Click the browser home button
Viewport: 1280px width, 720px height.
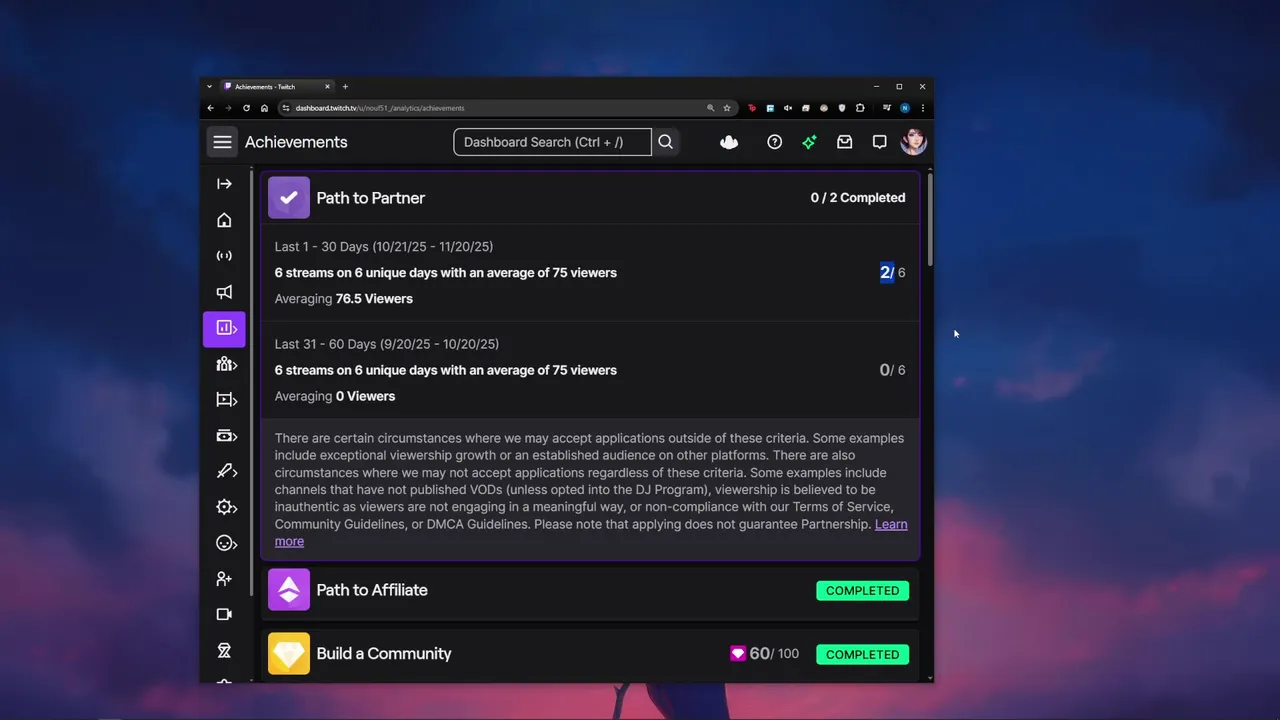[264, 108]
